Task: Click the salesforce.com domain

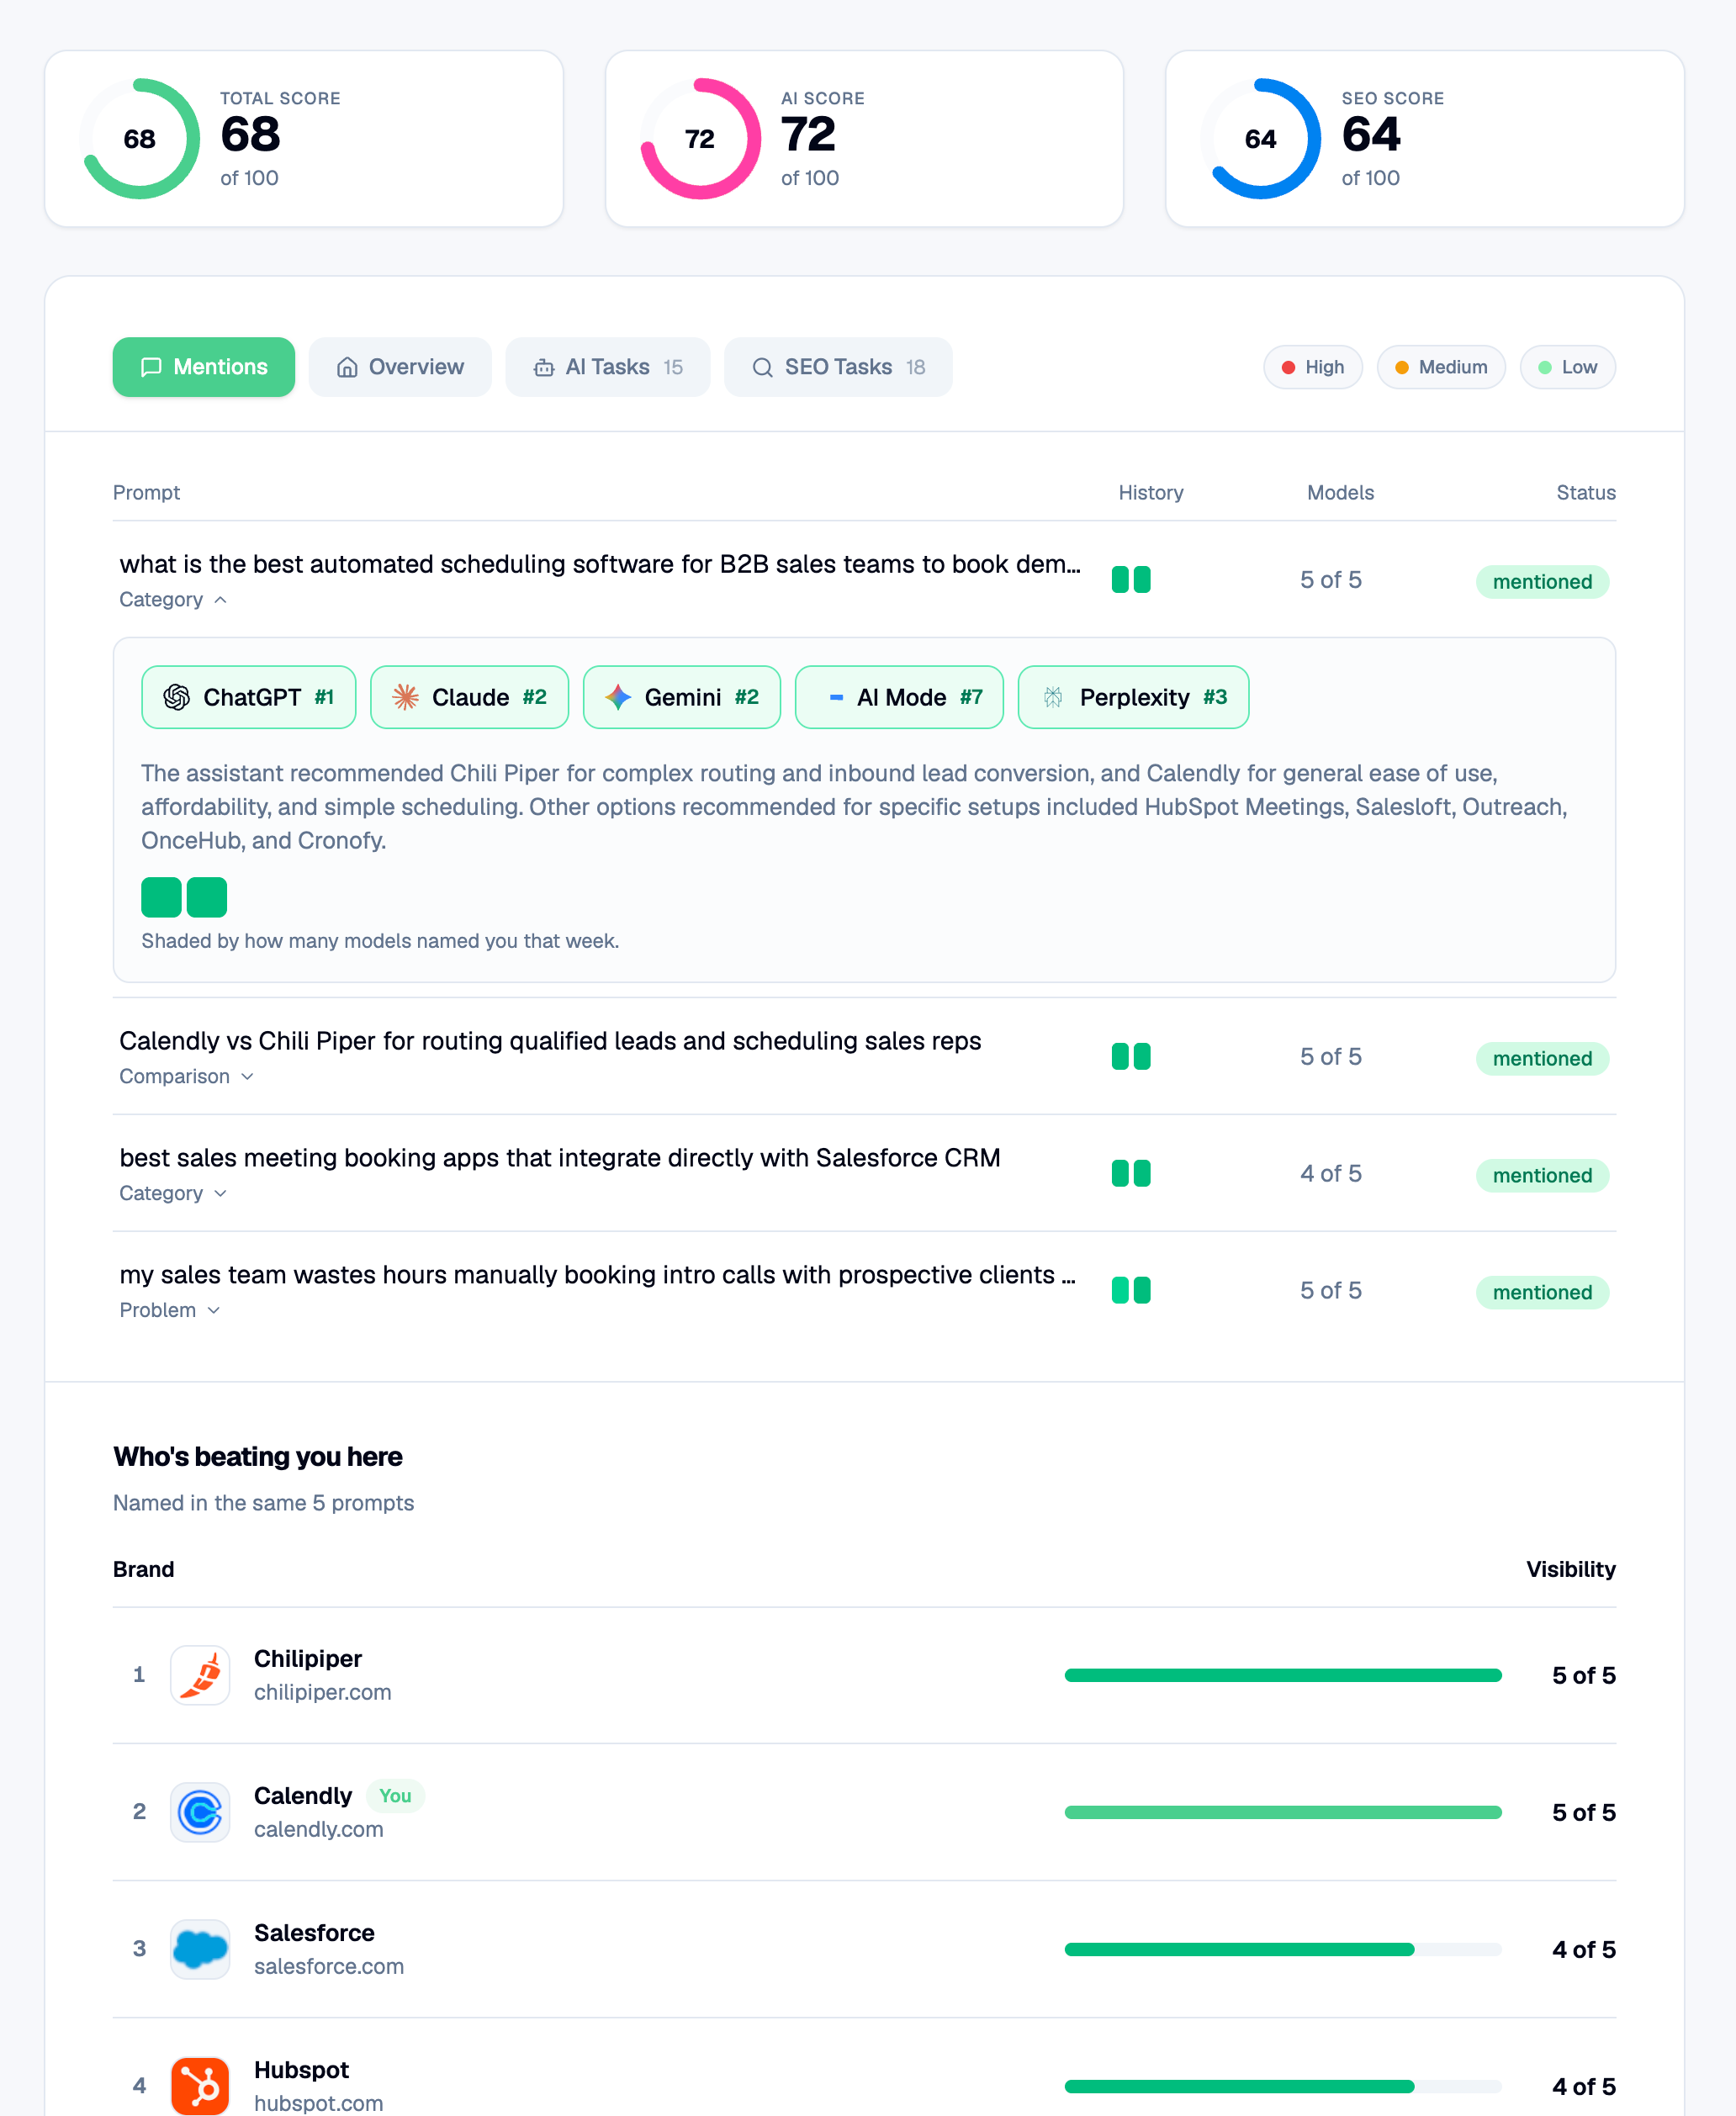Action: (x=329, y=1966)
